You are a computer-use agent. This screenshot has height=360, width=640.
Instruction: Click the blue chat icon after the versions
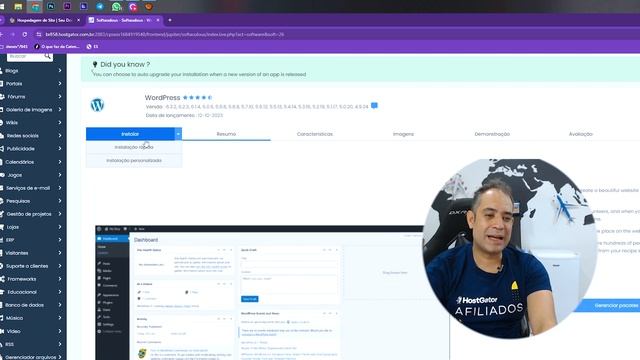click(374, 106)
